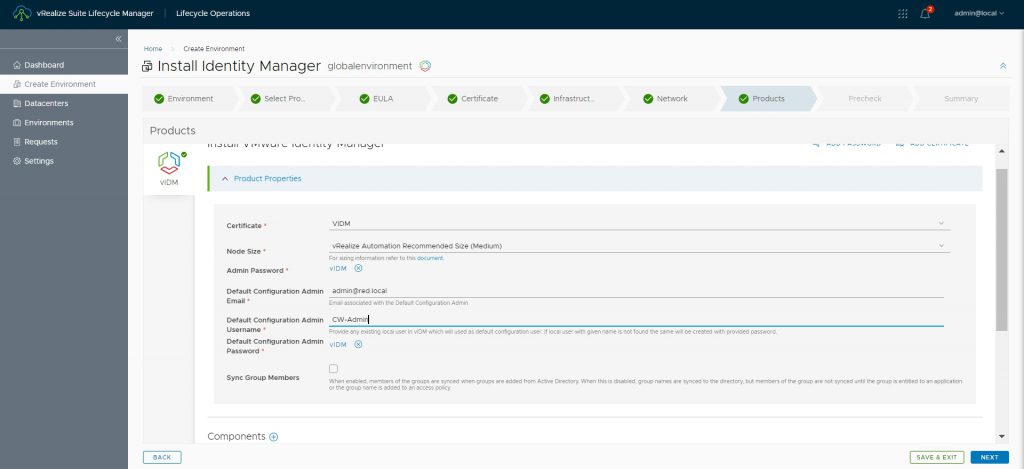Image resolution: width=1024 pixels, height=469 pixels.
Task: Click the globalenvironment colored ring icon
Action: tap(425, 66)
